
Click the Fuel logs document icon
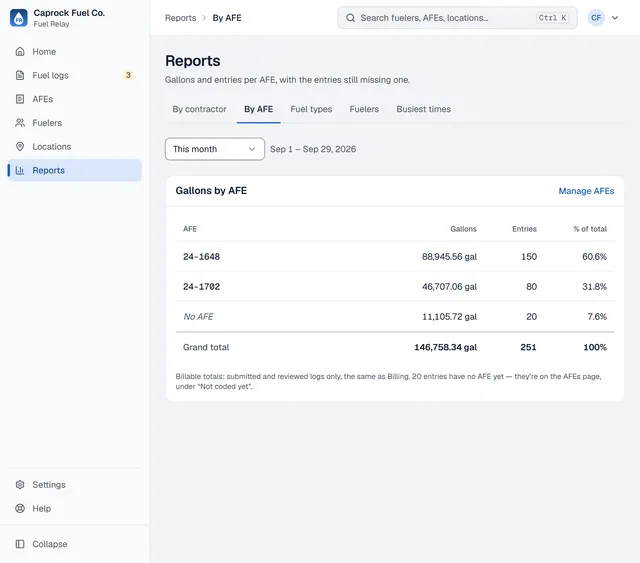pos(20,75)
